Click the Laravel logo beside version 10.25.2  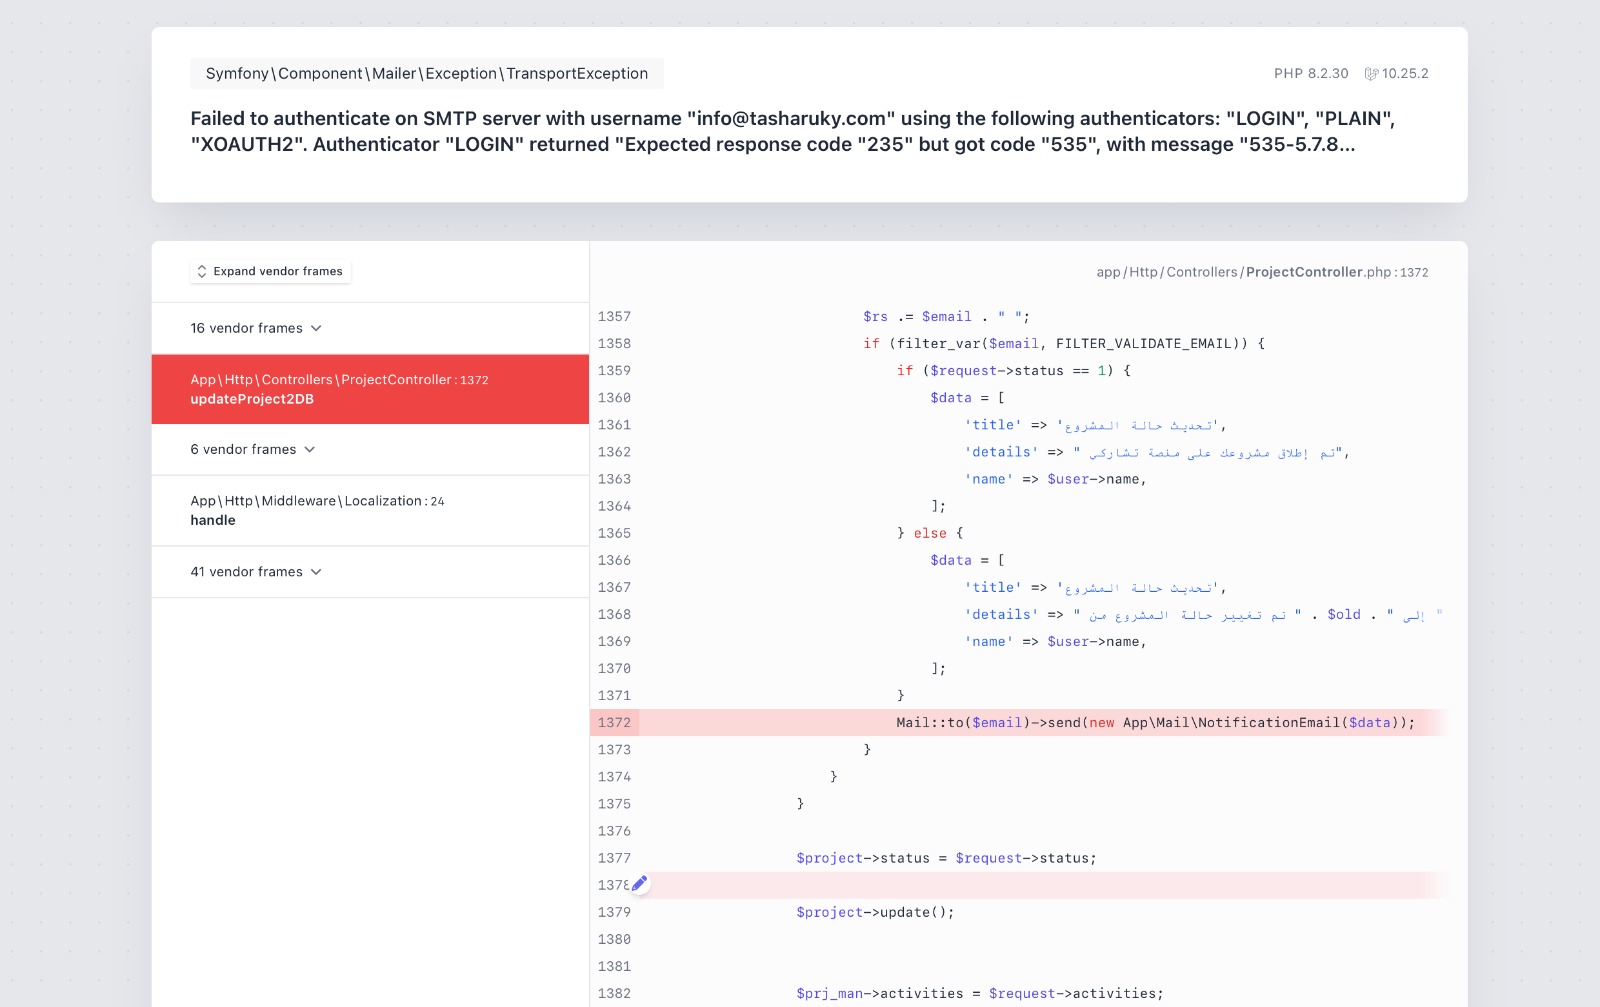(x=1371, y=74)
